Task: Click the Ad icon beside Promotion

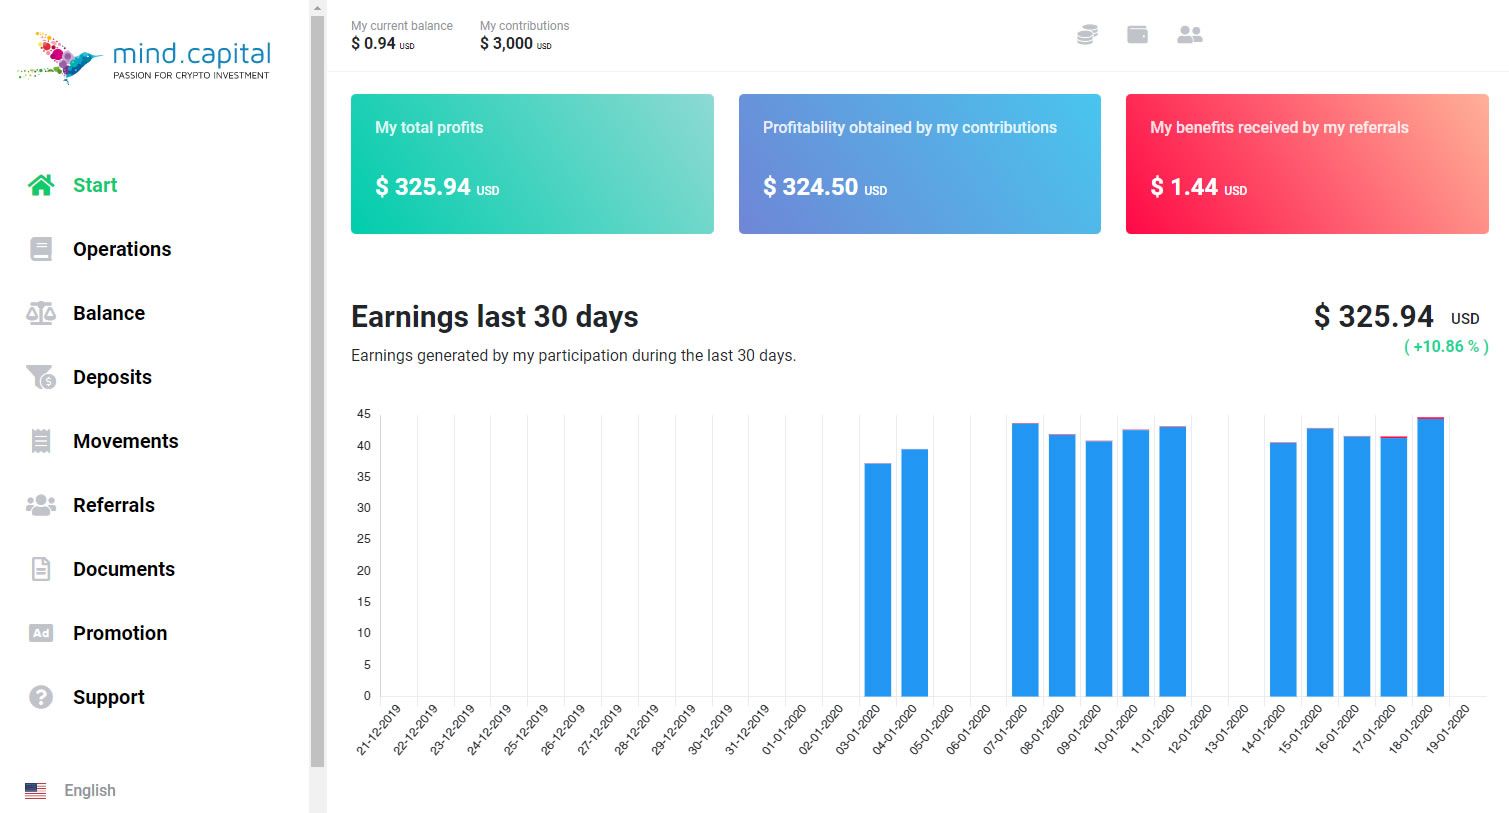Action: click(x=41, y=633)
